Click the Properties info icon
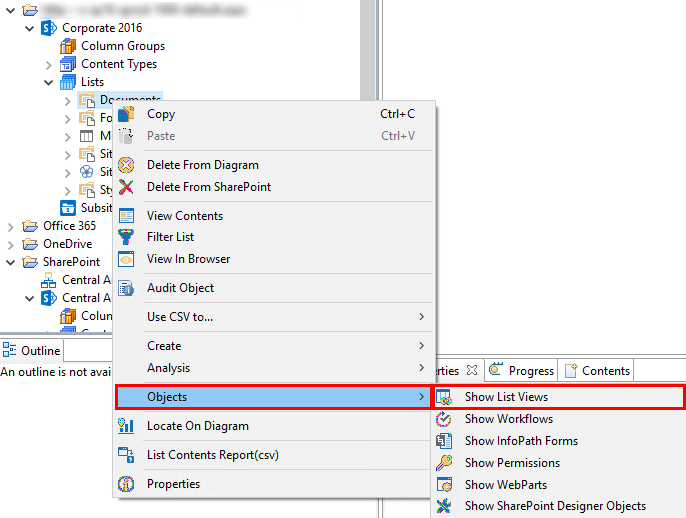Screen dimensions: 686x518 coord(126,484)
